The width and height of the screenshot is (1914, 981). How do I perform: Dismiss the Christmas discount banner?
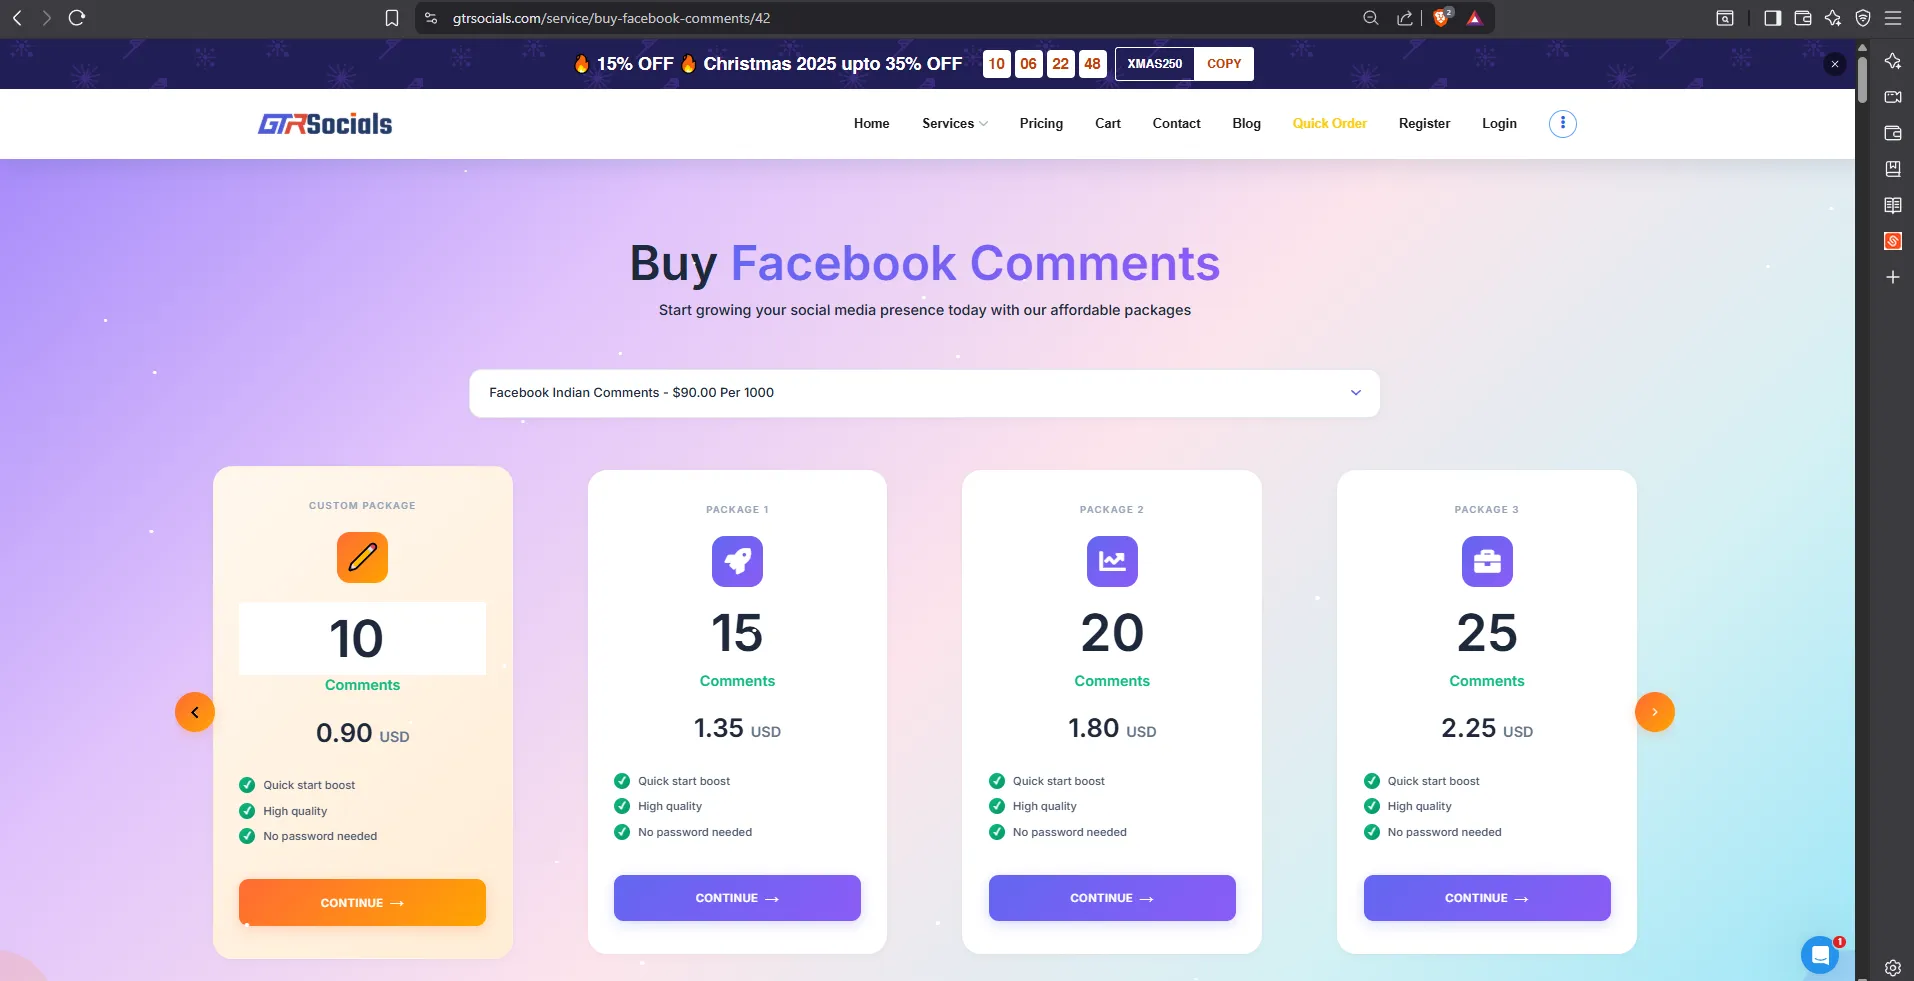point(1835,63)
